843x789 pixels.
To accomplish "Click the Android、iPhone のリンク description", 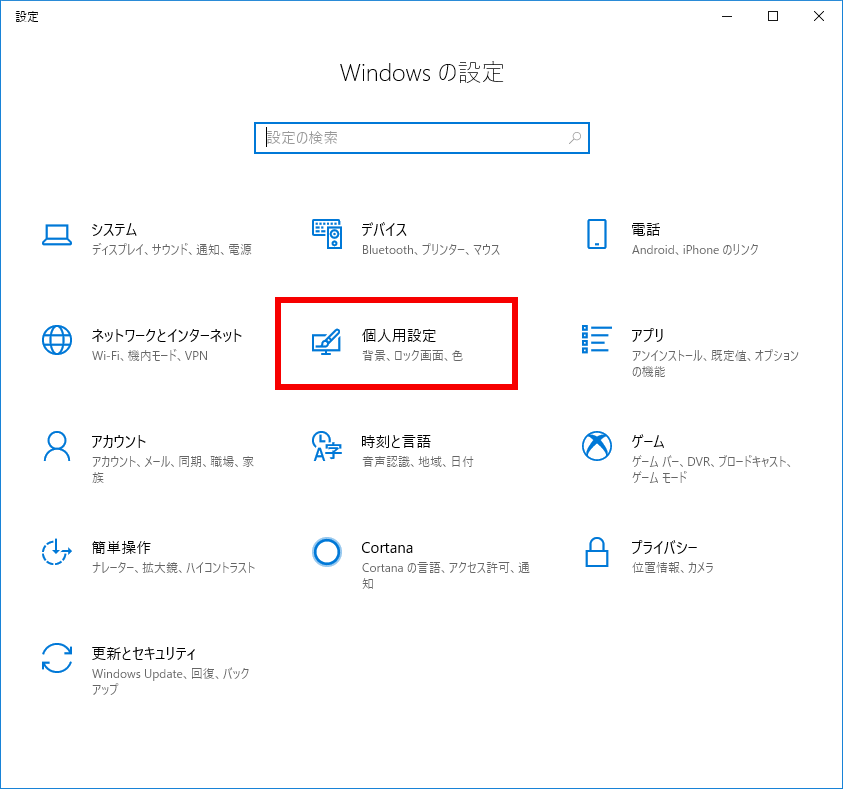I will tap(695, 249).
